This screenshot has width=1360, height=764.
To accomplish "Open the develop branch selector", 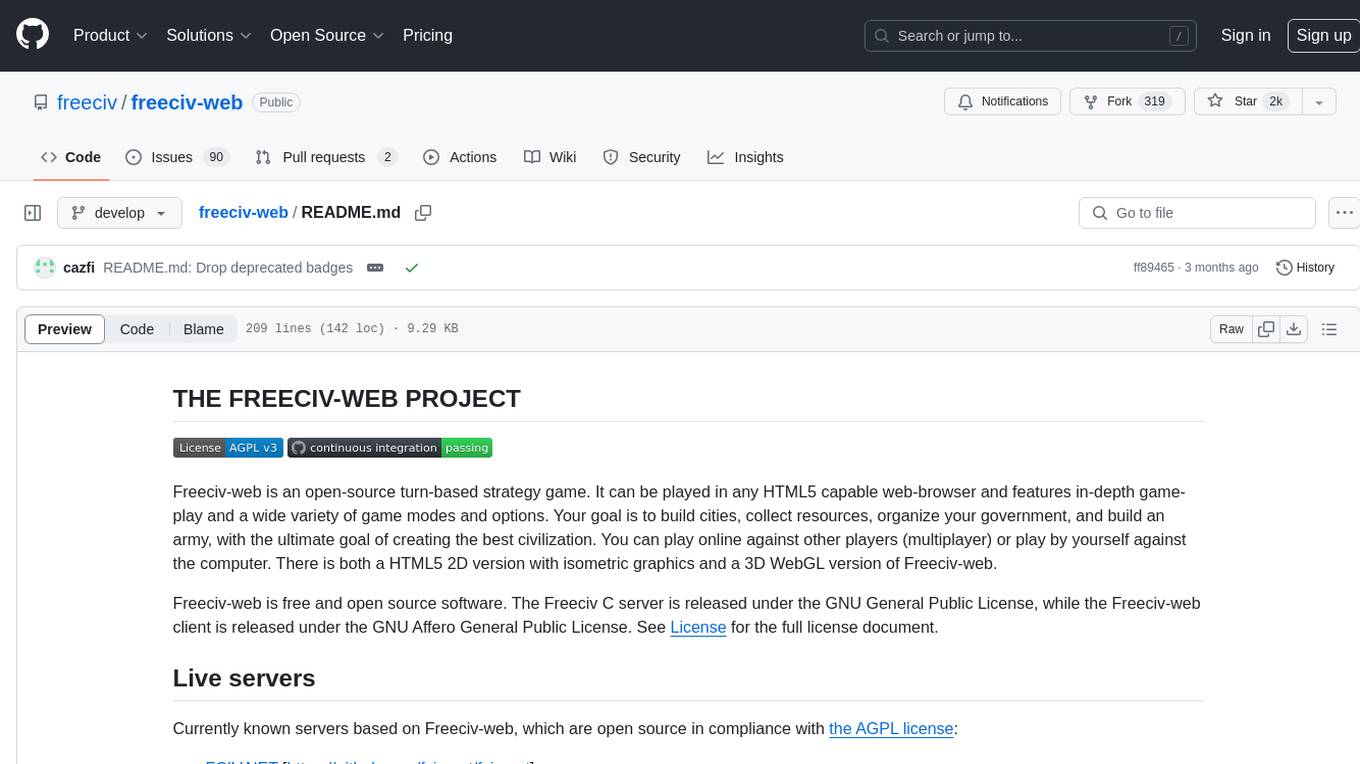I will (x=119, y=213).
